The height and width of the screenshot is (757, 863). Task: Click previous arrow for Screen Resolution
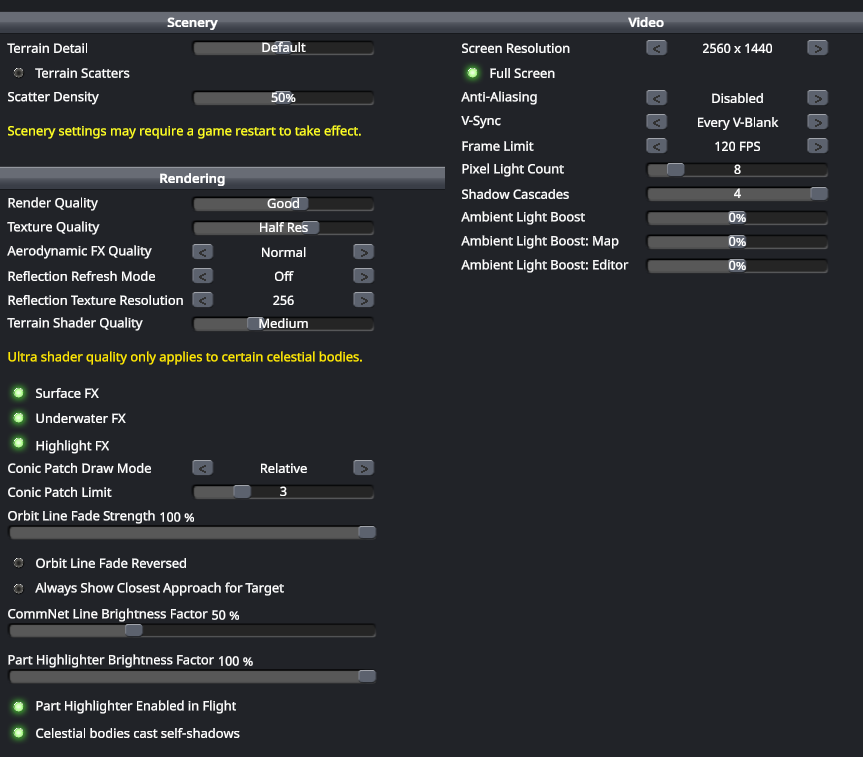point(656,48)
